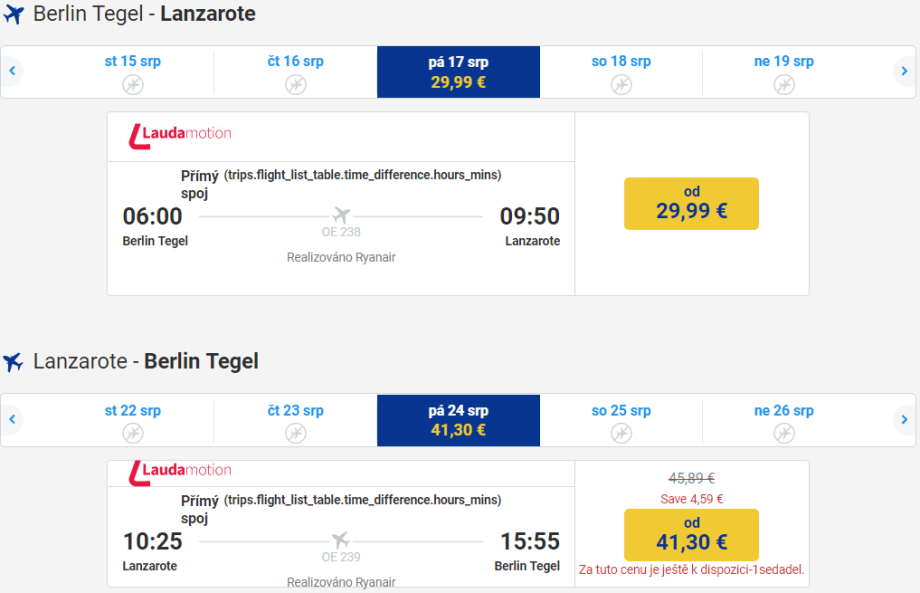920x593 pixels.
Task: Switch to the čt 16 srp date tab
Action: pyautogui.click(x=295, y=72)
